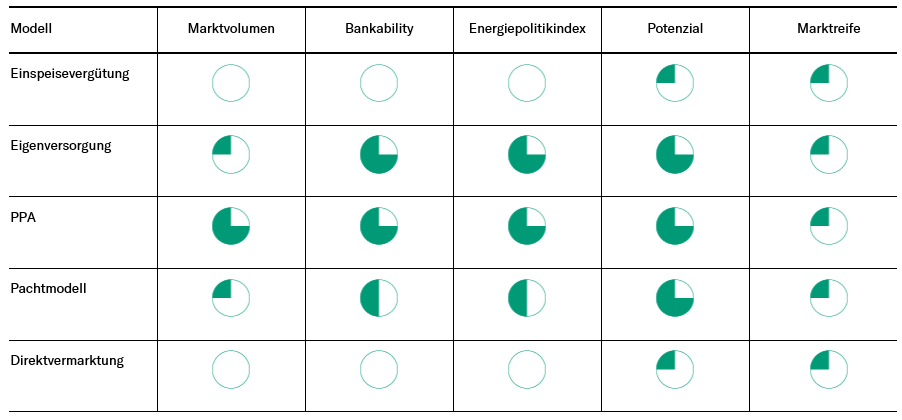Click the Eigenversorgung Energiepolitikindex pie icon
Viewport: 902px width, 420px height.
pos(527,155)
